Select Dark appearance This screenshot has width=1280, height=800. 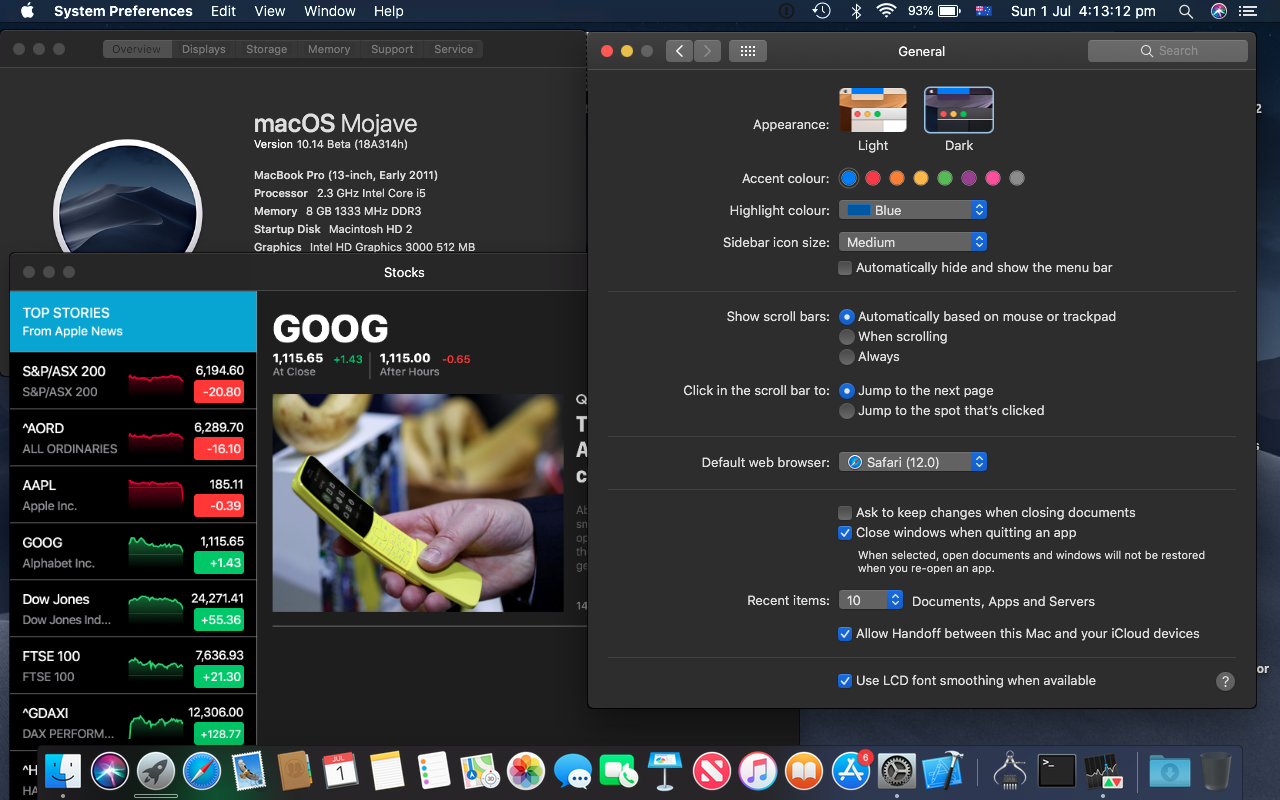959,119
